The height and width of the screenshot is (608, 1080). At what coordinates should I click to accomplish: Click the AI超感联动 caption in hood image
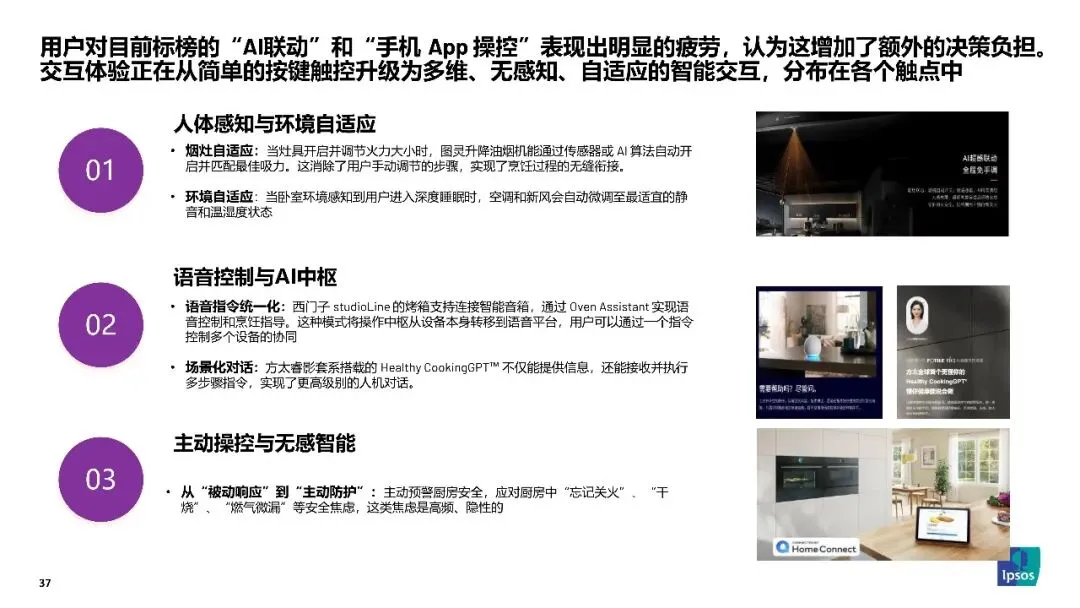click(979, 158)
